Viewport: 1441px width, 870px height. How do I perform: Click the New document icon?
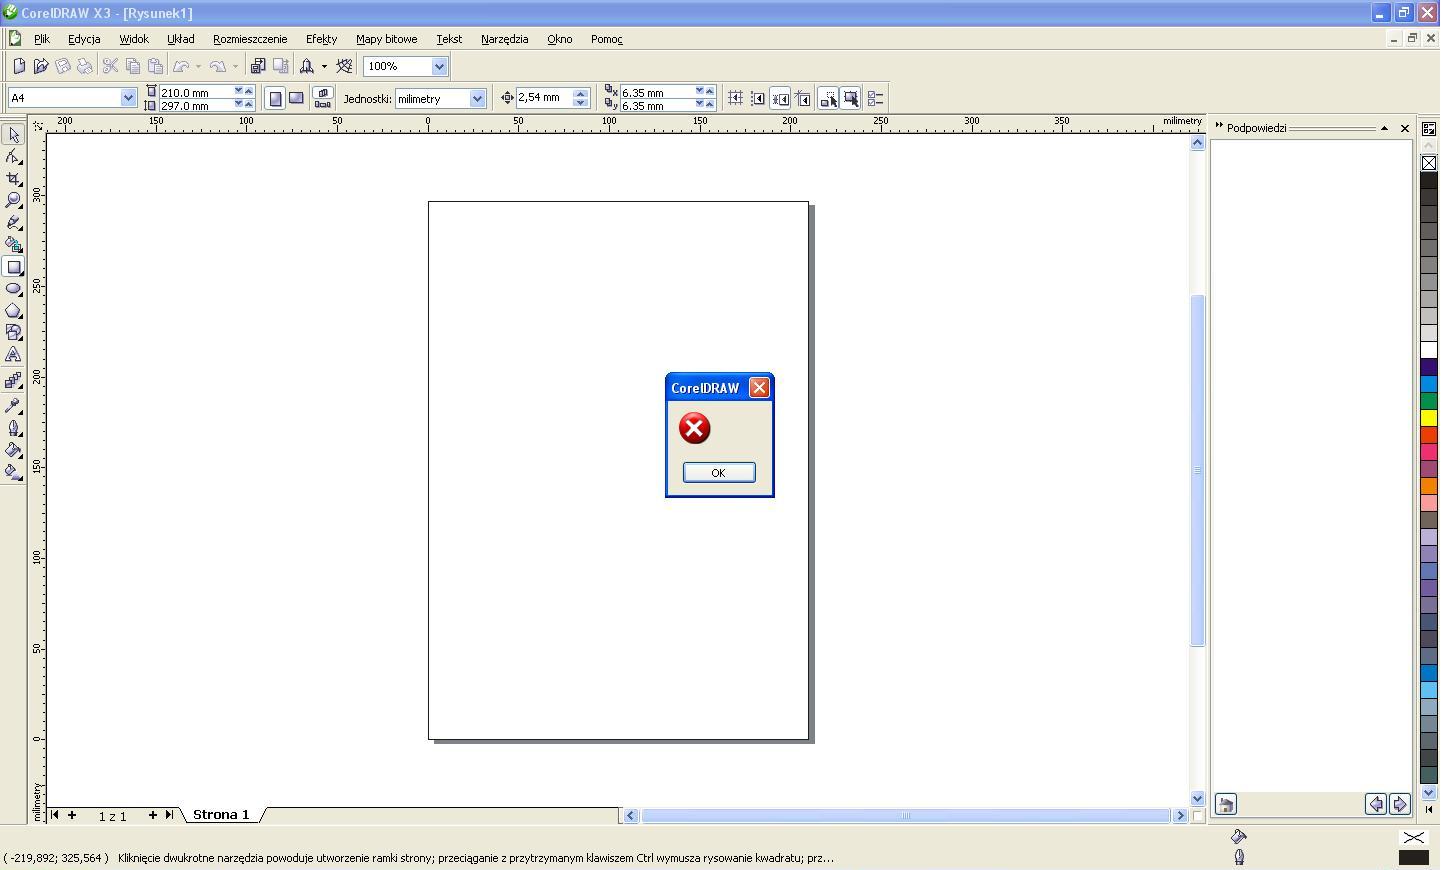click(19, 67)
